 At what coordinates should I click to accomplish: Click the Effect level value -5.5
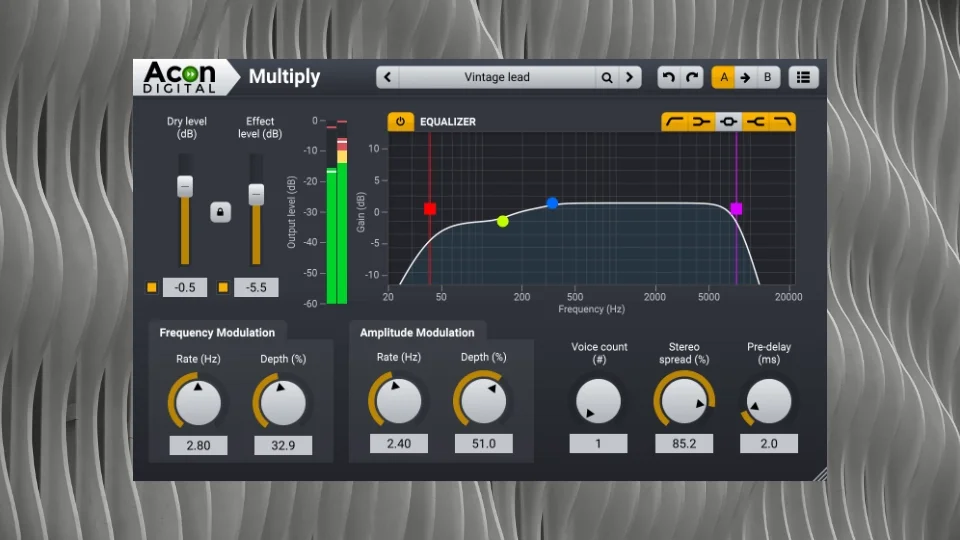pos(256,287)
